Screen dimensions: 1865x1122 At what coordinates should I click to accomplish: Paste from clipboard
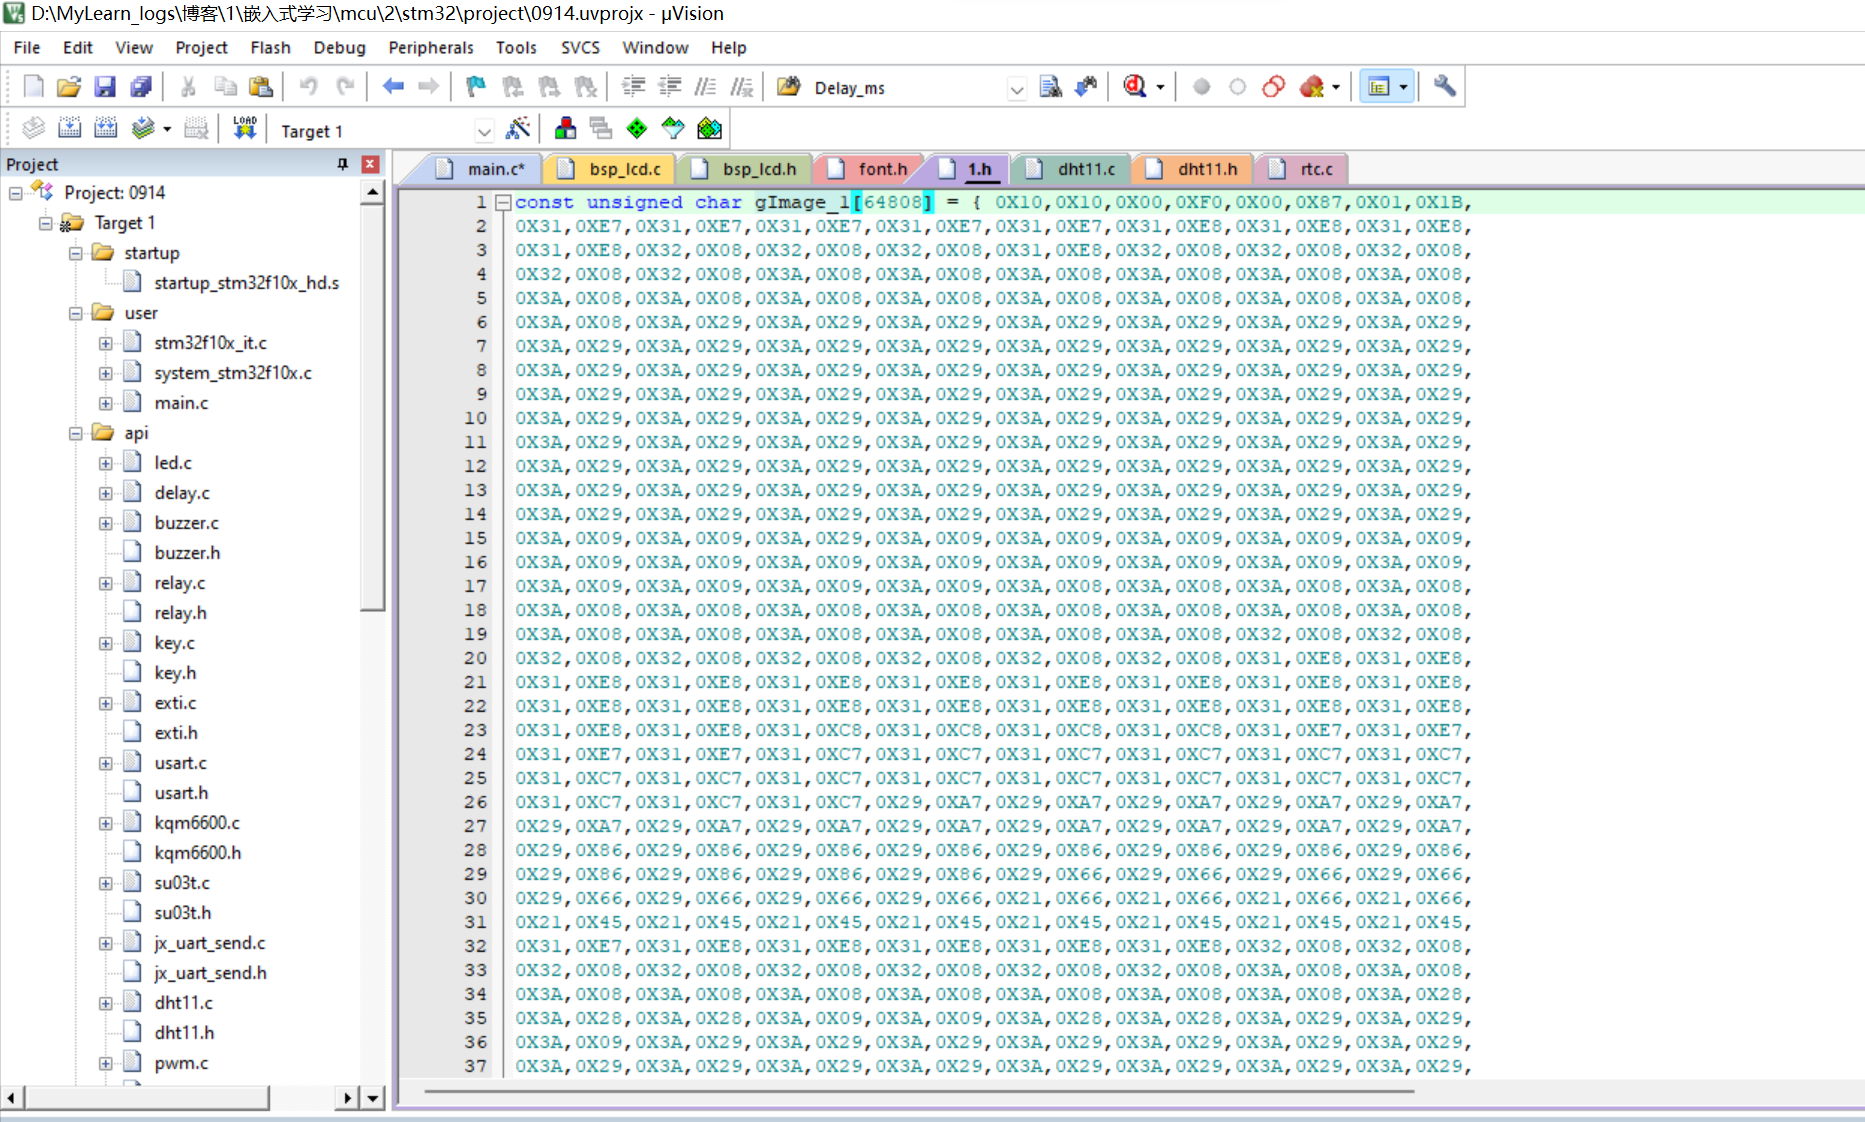[261, 87]
